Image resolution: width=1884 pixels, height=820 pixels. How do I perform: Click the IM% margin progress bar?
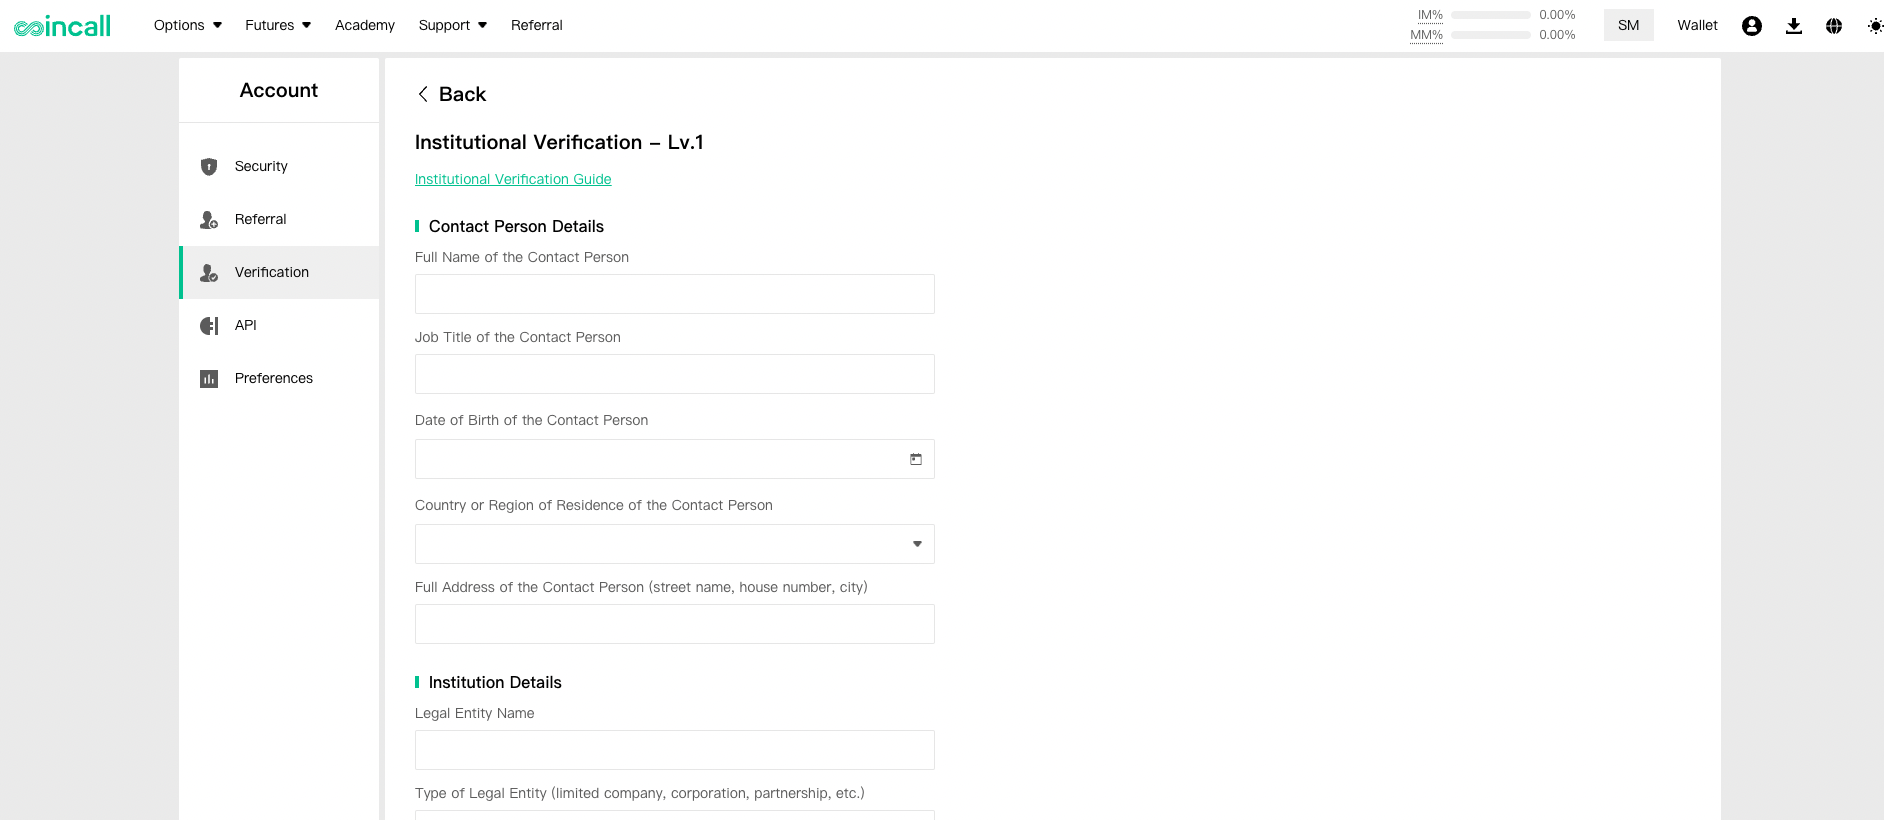coord(1491,15)
